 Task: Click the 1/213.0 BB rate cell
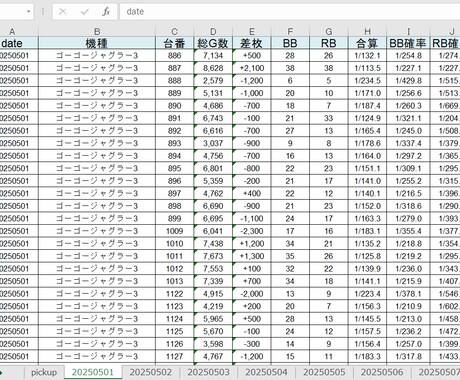pos(408,319)
